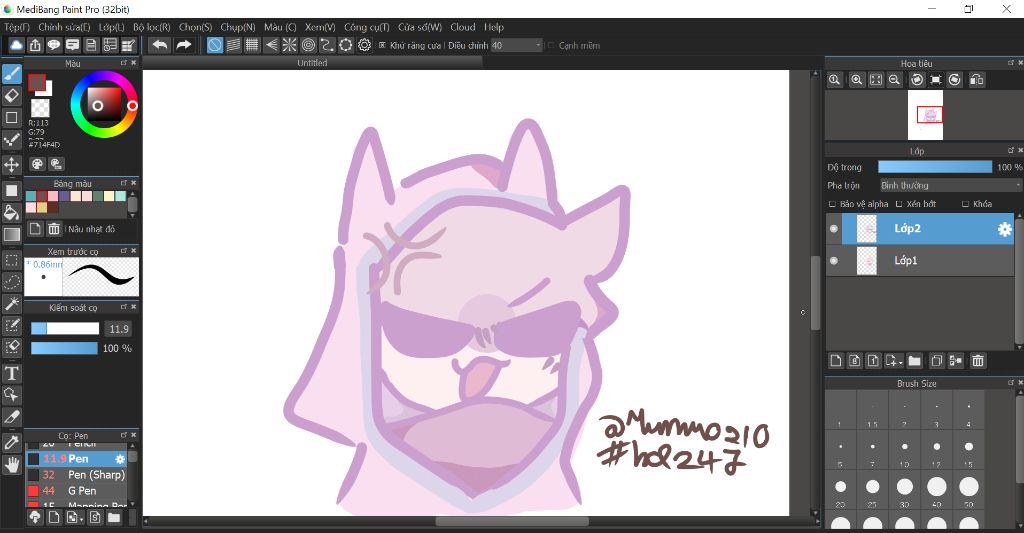
Task: Enable the radial snap guide
Action: 289,45
